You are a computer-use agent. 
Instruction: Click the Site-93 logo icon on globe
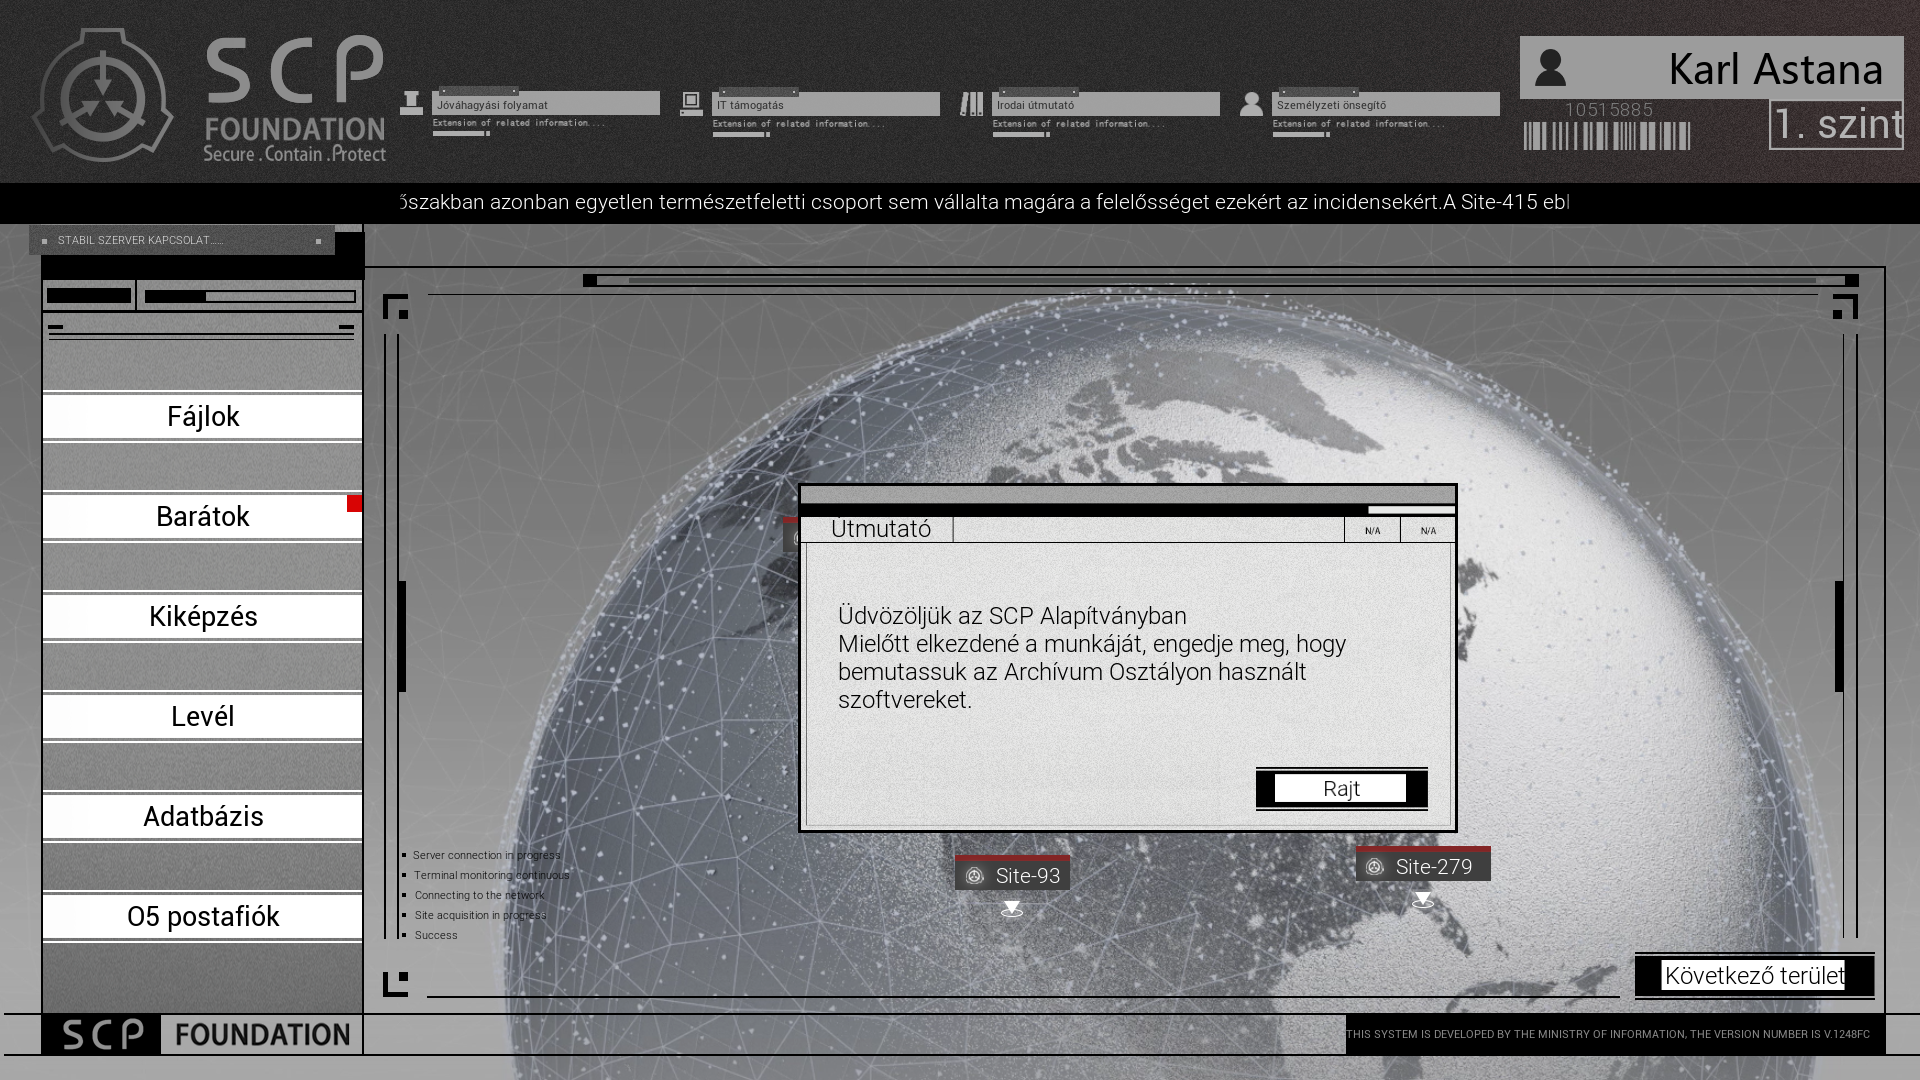tap(975, 876)
